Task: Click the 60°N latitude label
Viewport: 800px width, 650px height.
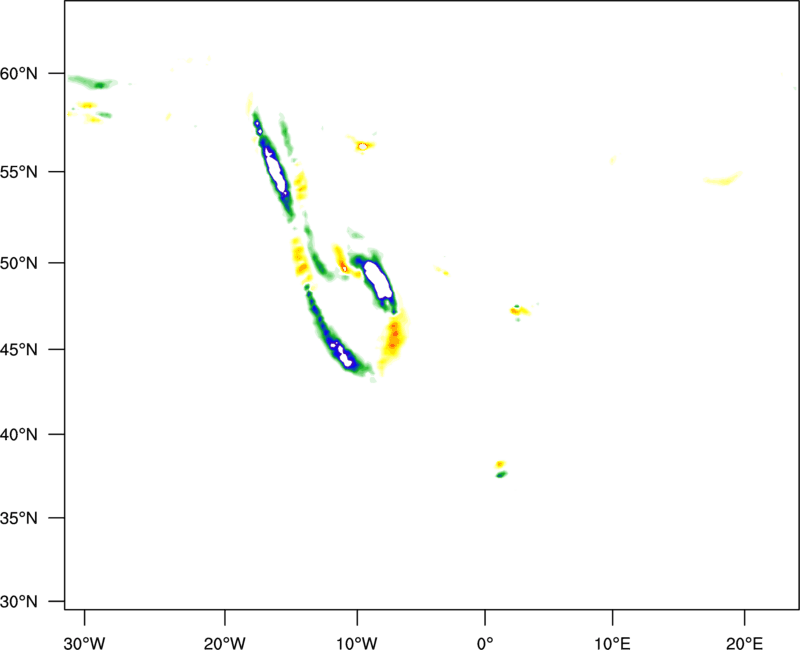Action: tap(19, 73)
